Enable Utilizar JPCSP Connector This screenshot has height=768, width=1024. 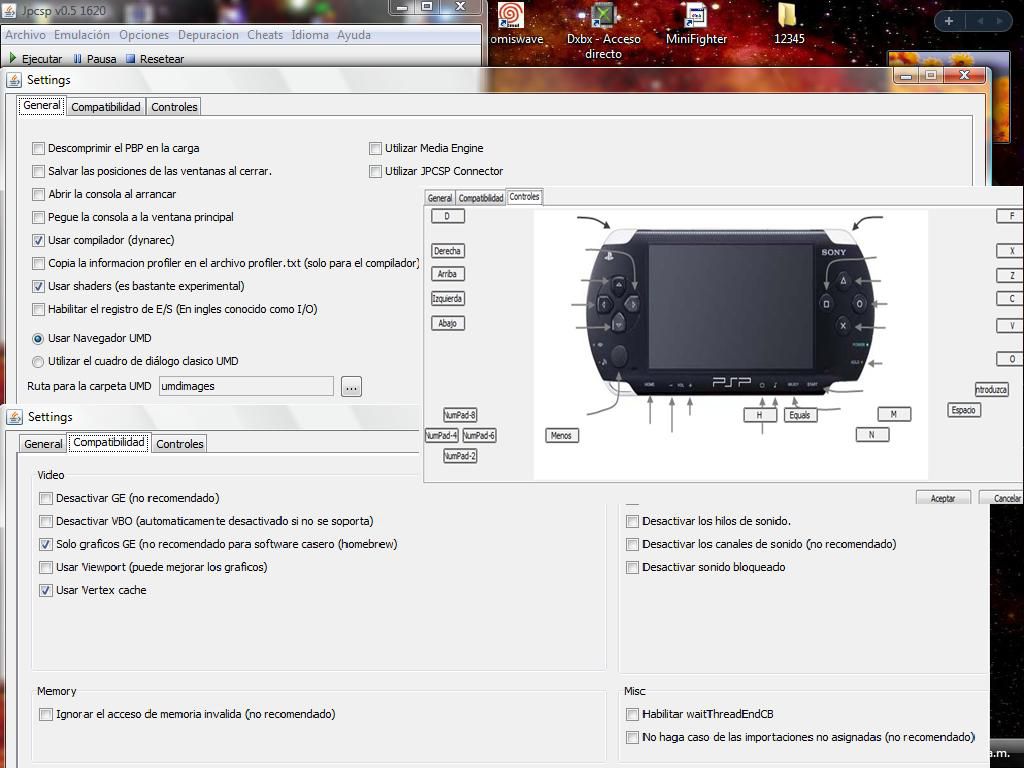point(376,171)
